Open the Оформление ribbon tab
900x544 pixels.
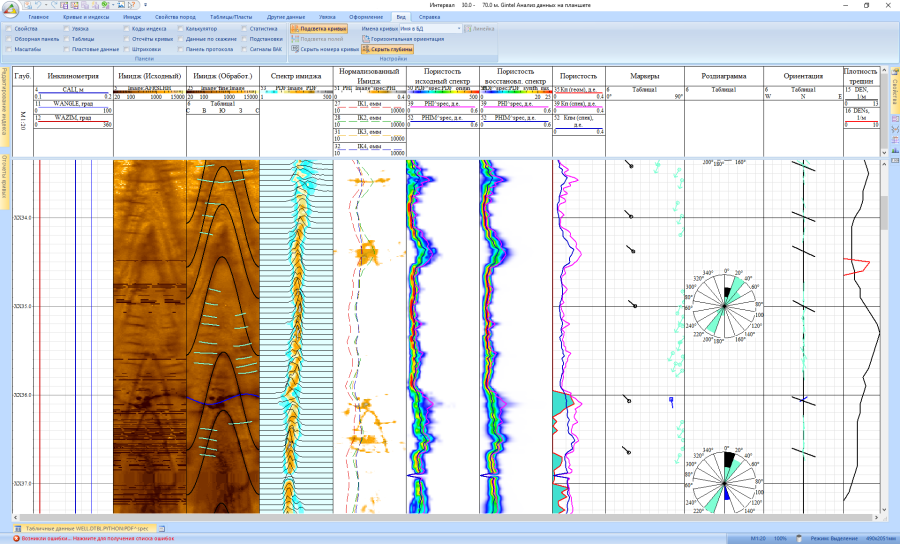(x=366, y=17)
